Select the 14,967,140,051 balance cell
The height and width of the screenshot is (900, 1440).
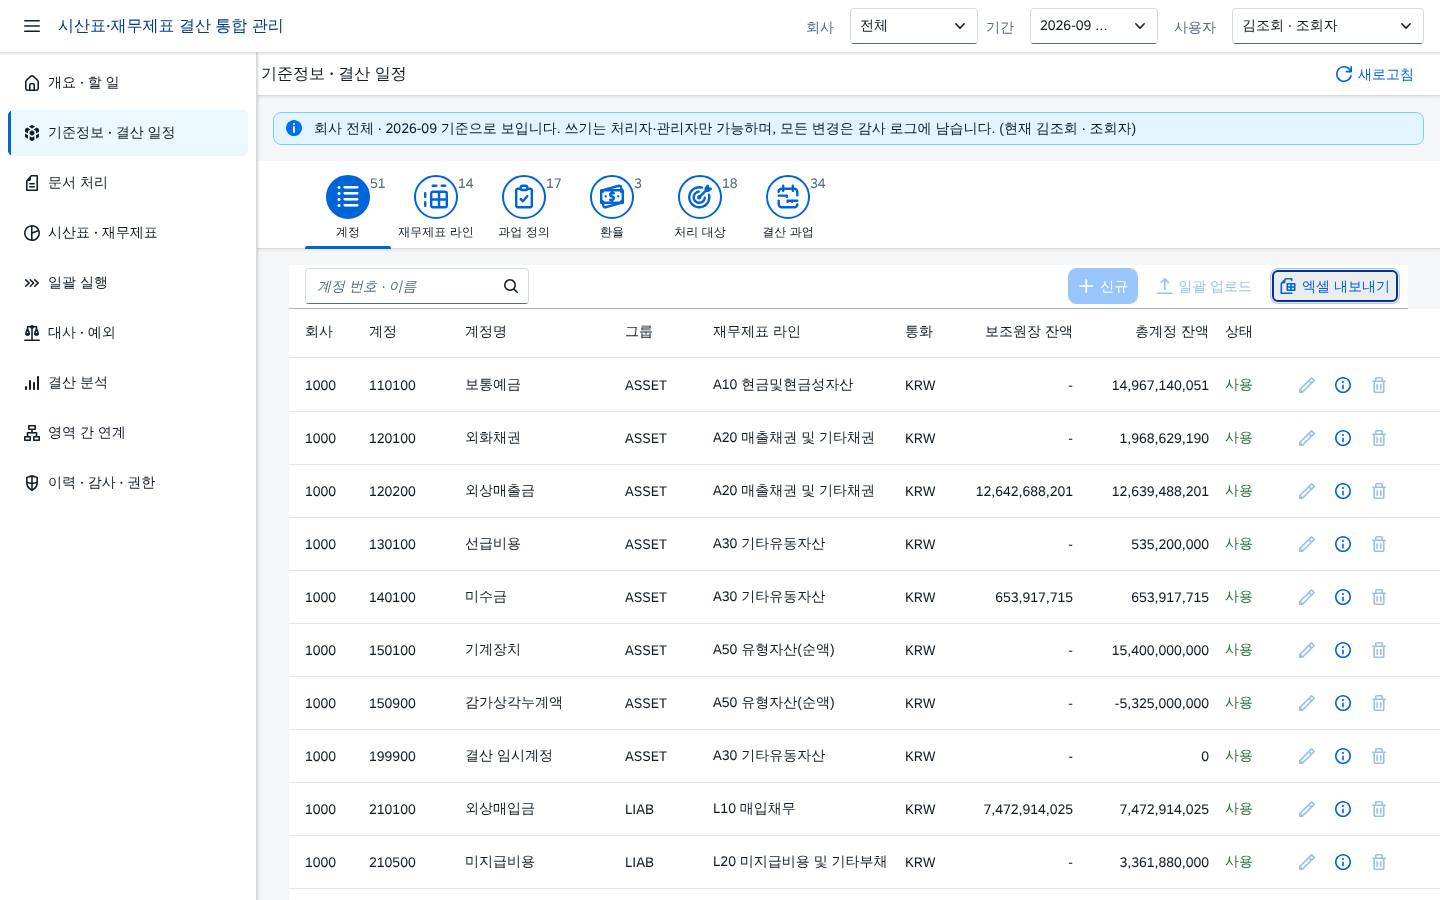tap(1160, 385)
